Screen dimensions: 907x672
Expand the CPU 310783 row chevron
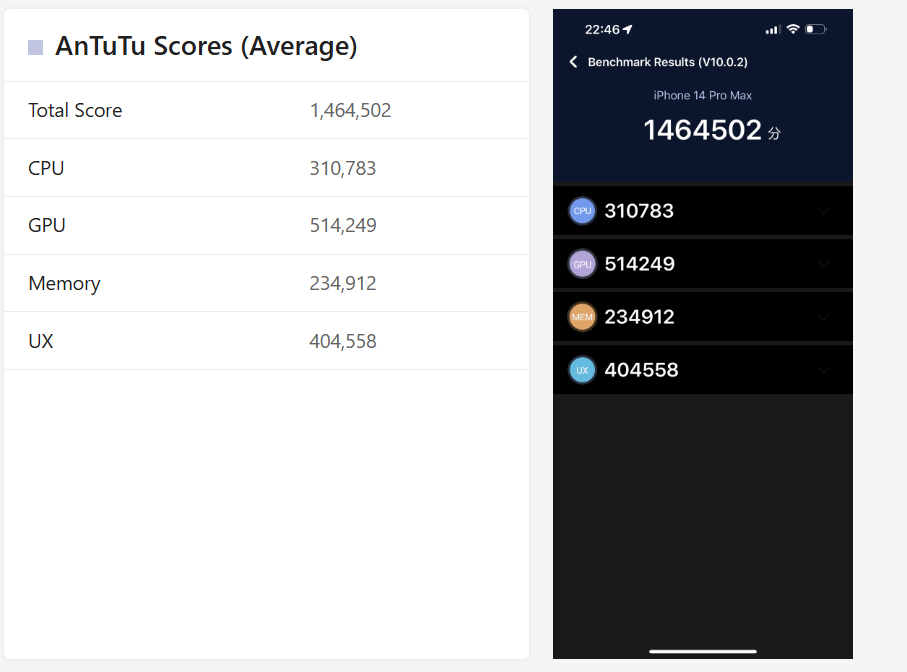pos(824,211)
